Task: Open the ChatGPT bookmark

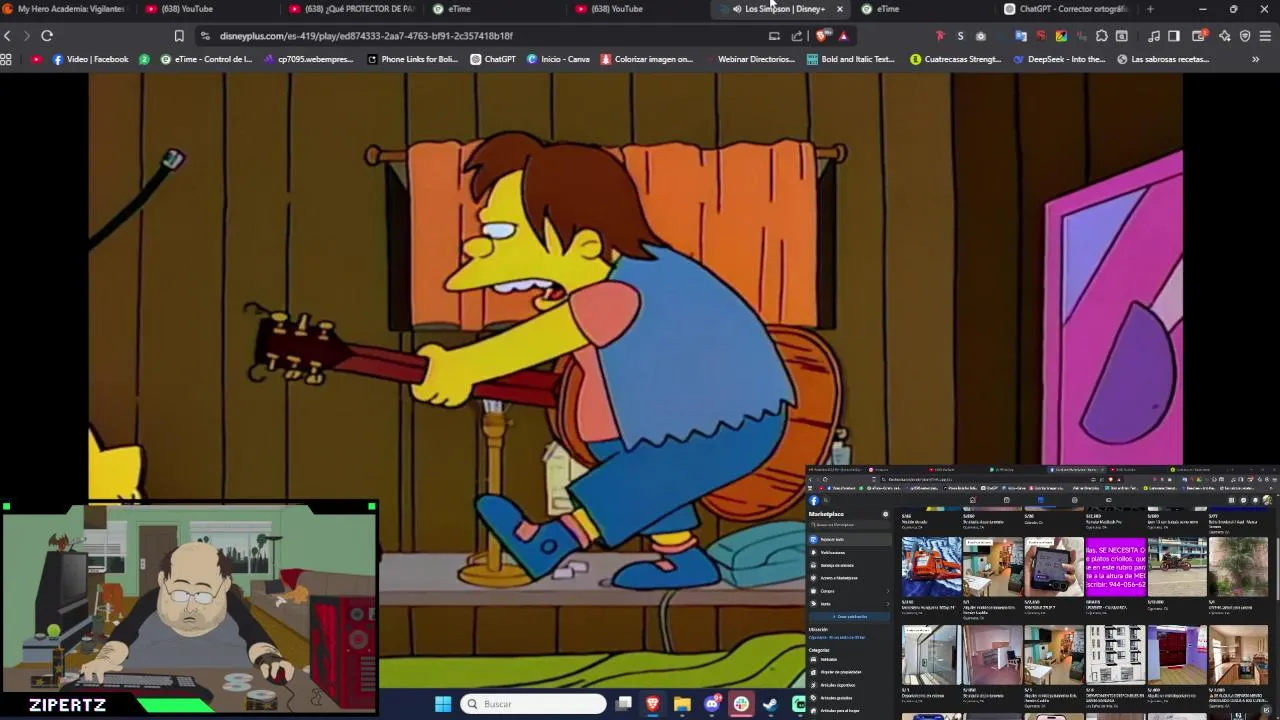Action: 493,59
